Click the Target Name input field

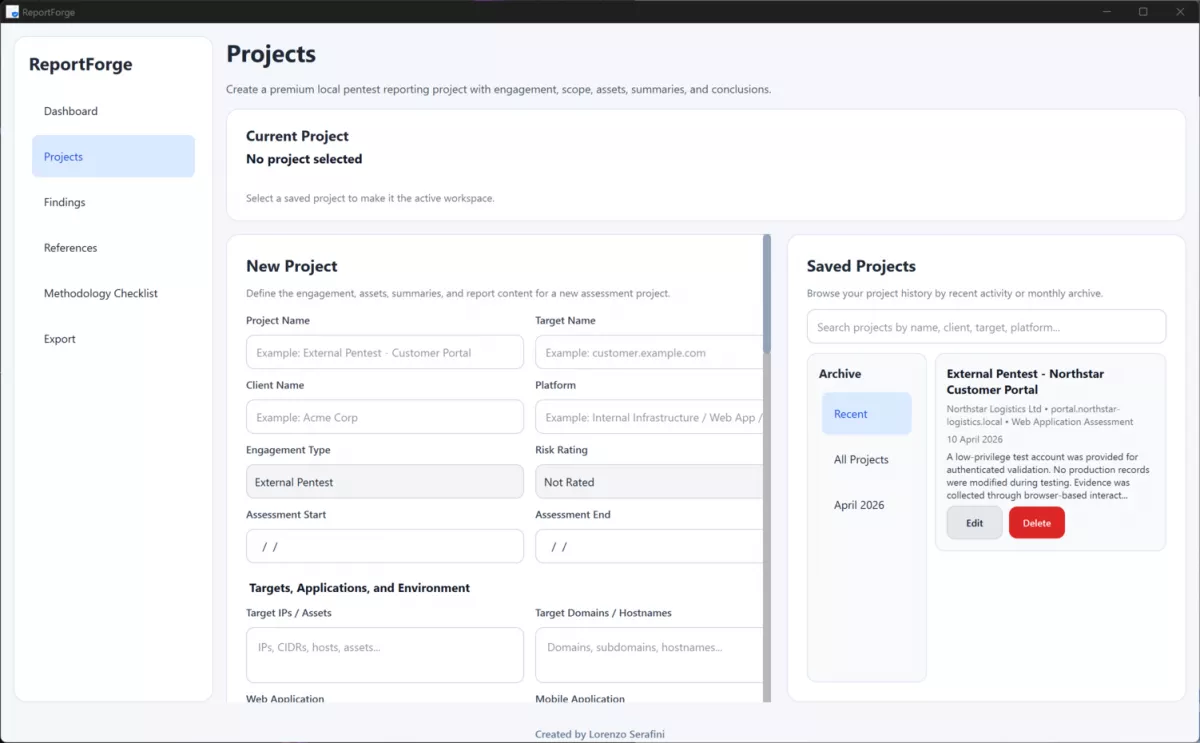pos(649,352)
